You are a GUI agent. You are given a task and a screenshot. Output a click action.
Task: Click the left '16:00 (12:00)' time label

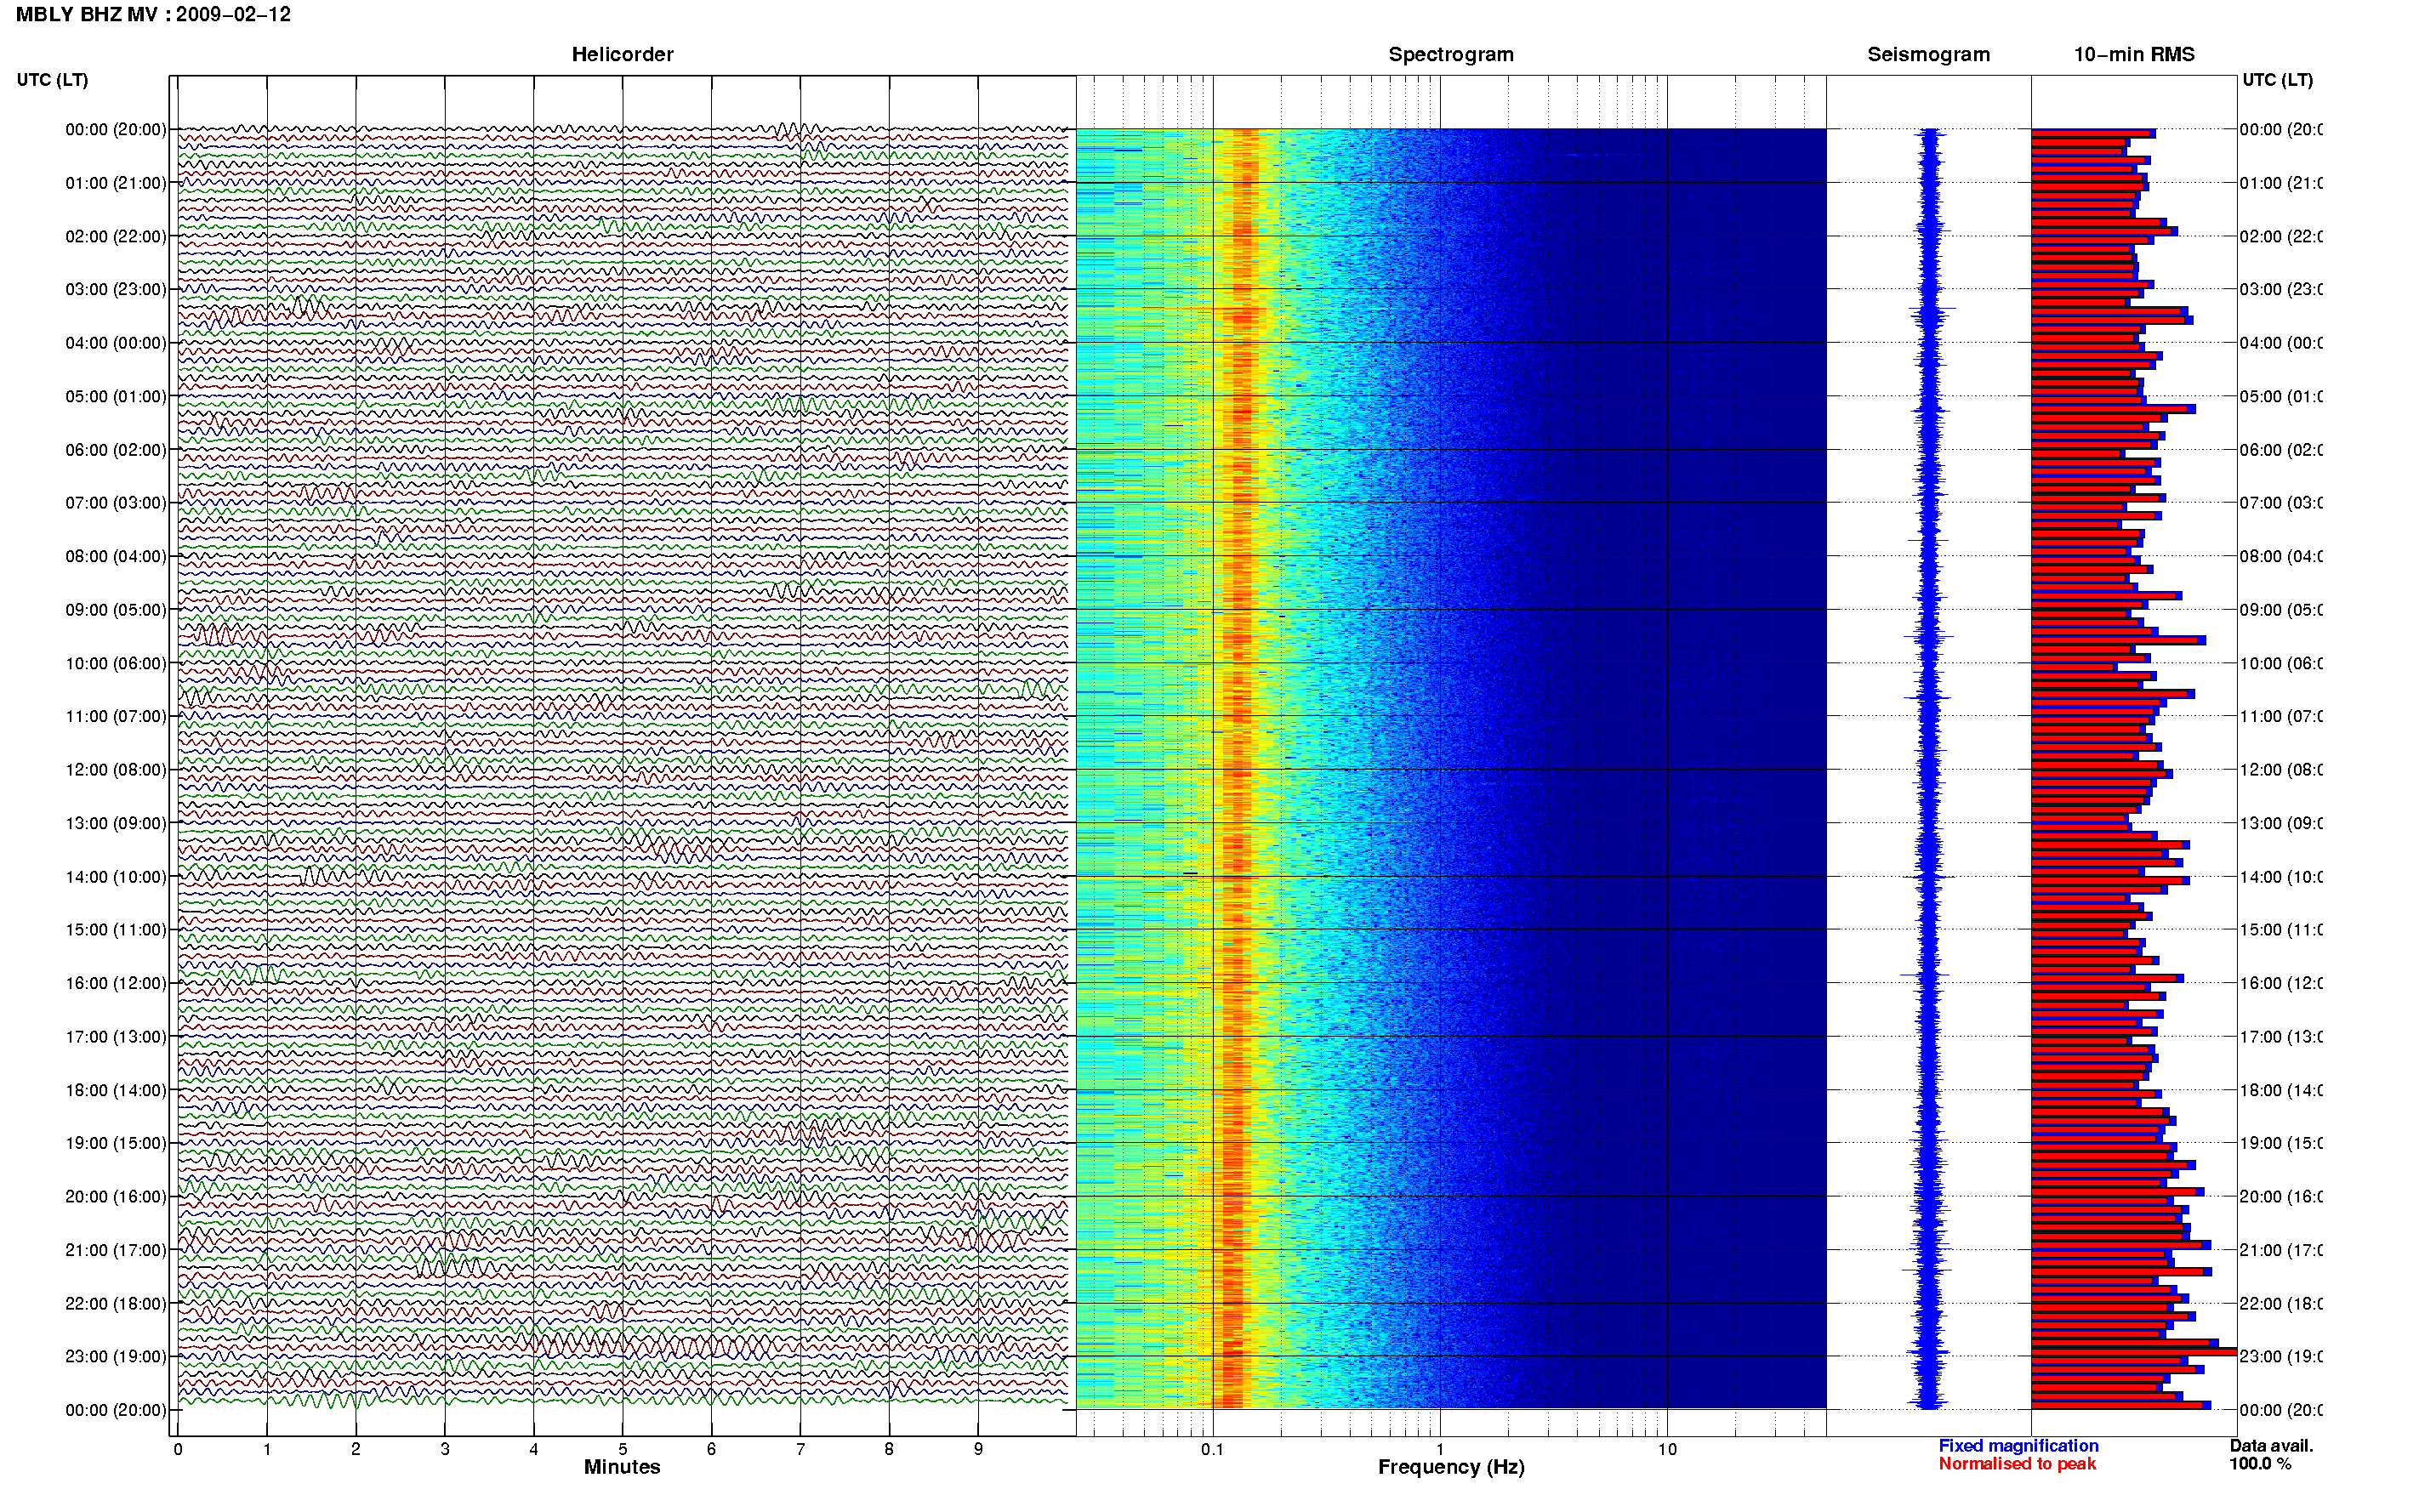click(x=116, y=983)
